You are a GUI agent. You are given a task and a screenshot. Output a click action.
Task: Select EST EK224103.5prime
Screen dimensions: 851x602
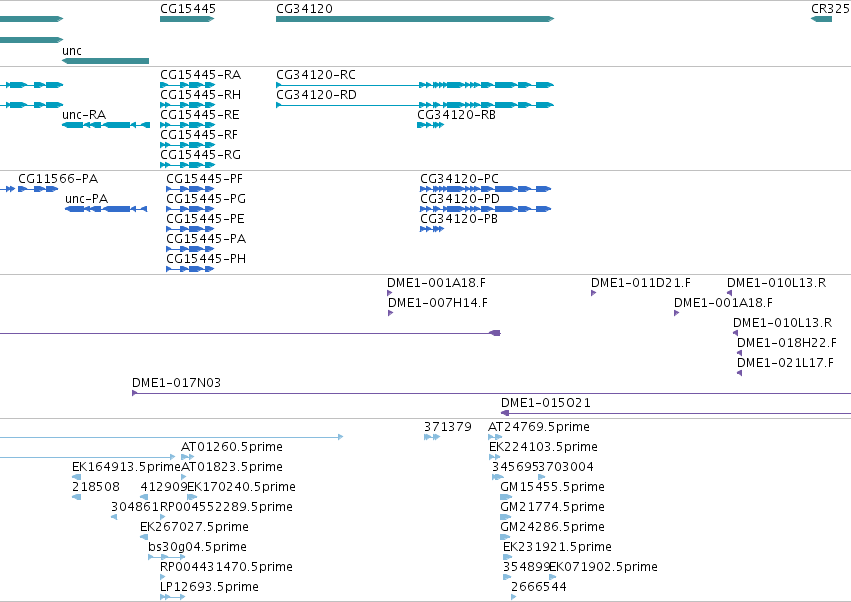pyautogui.click(x=543, y=447)
